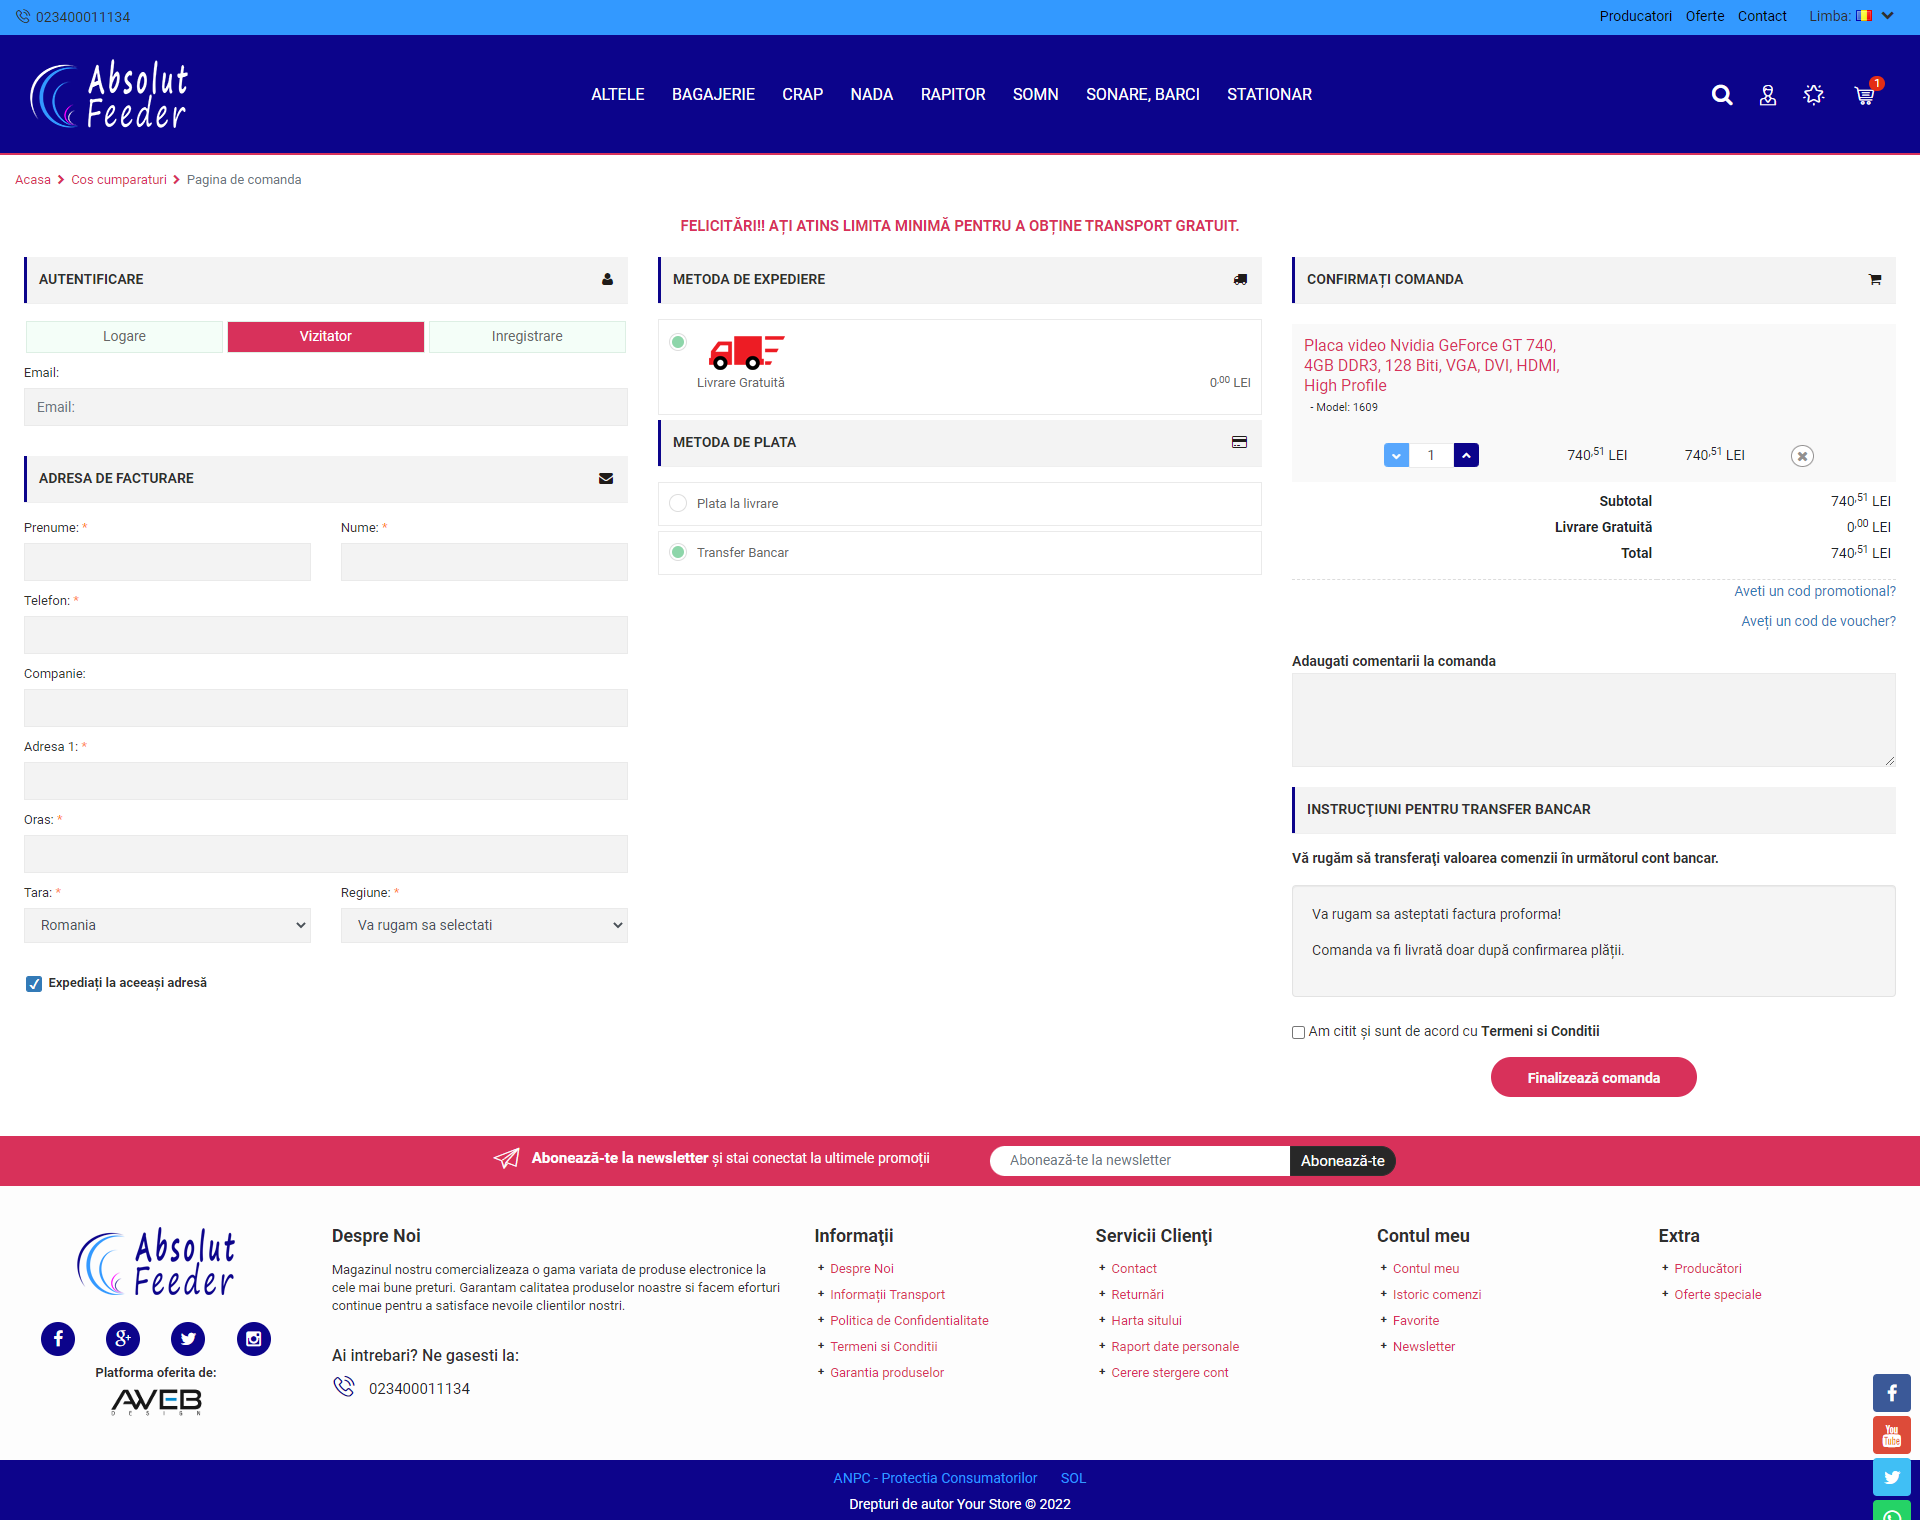1920x1520 pixels.
Task: Open the search magnifier icon
Action: tap(1721, 95)
